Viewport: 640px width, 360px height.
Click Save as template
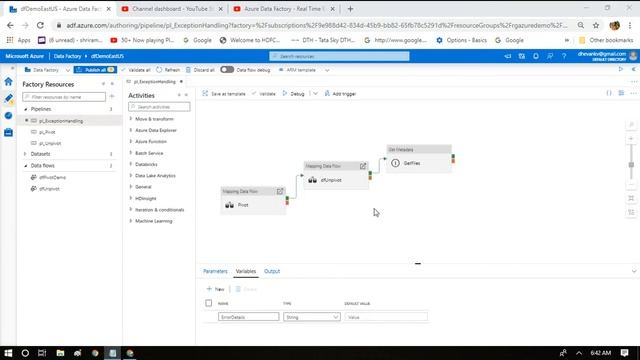[224, 93]
